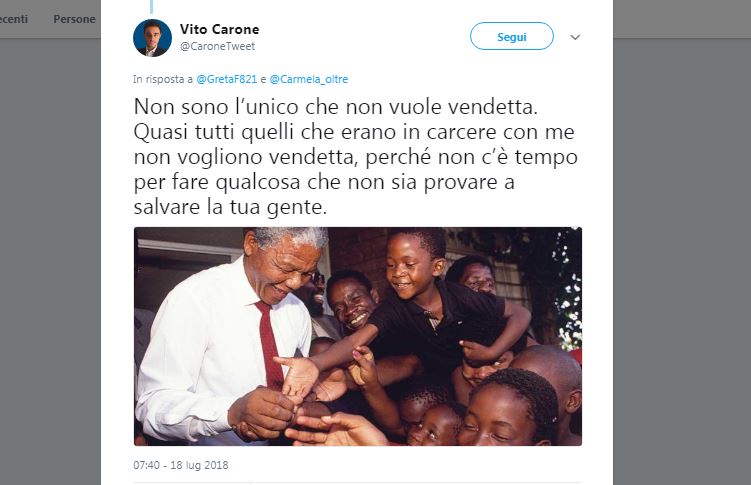Screen dimensions: 751x485
Task: Switch to the Persone tab
Action: (74, 19)
